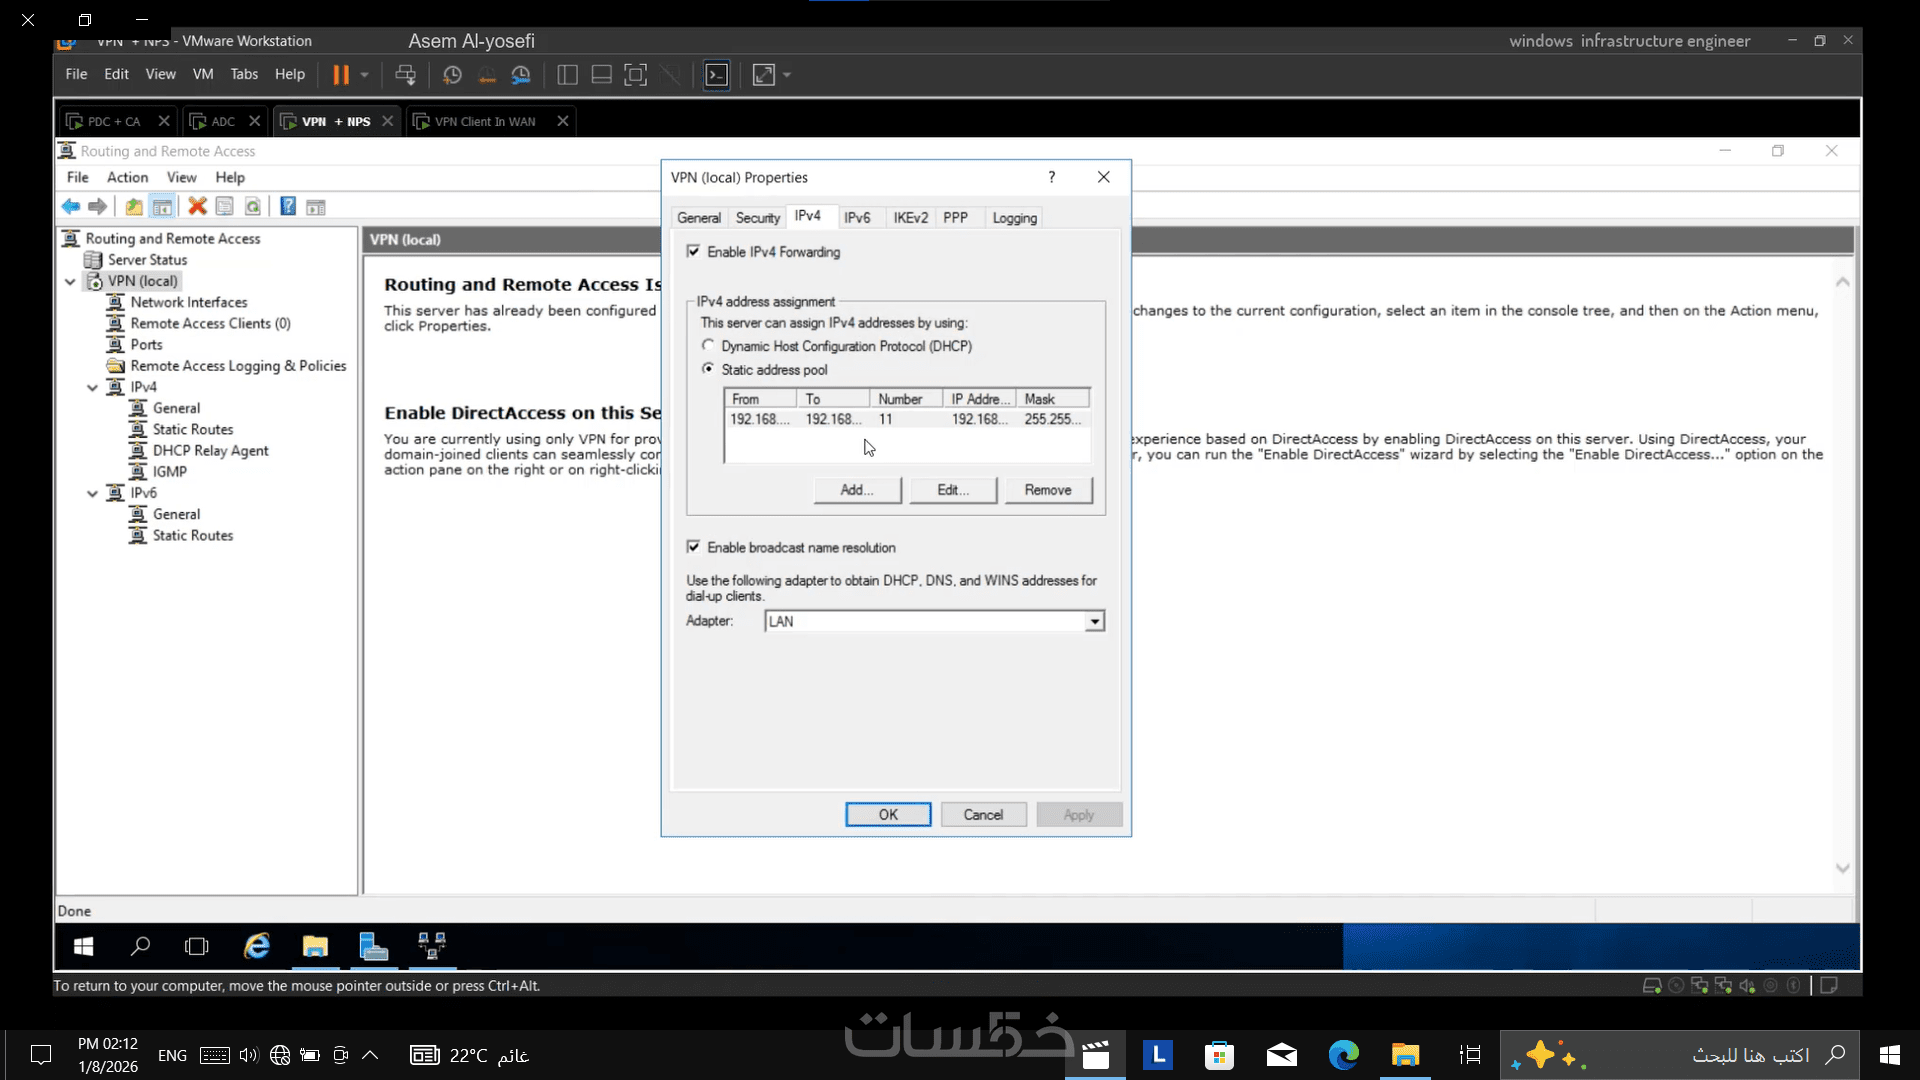The image size is (1920, 1080).
Task: Uncheck Enable IPv4 Forwarding
Action: click(x=693, y=252)
